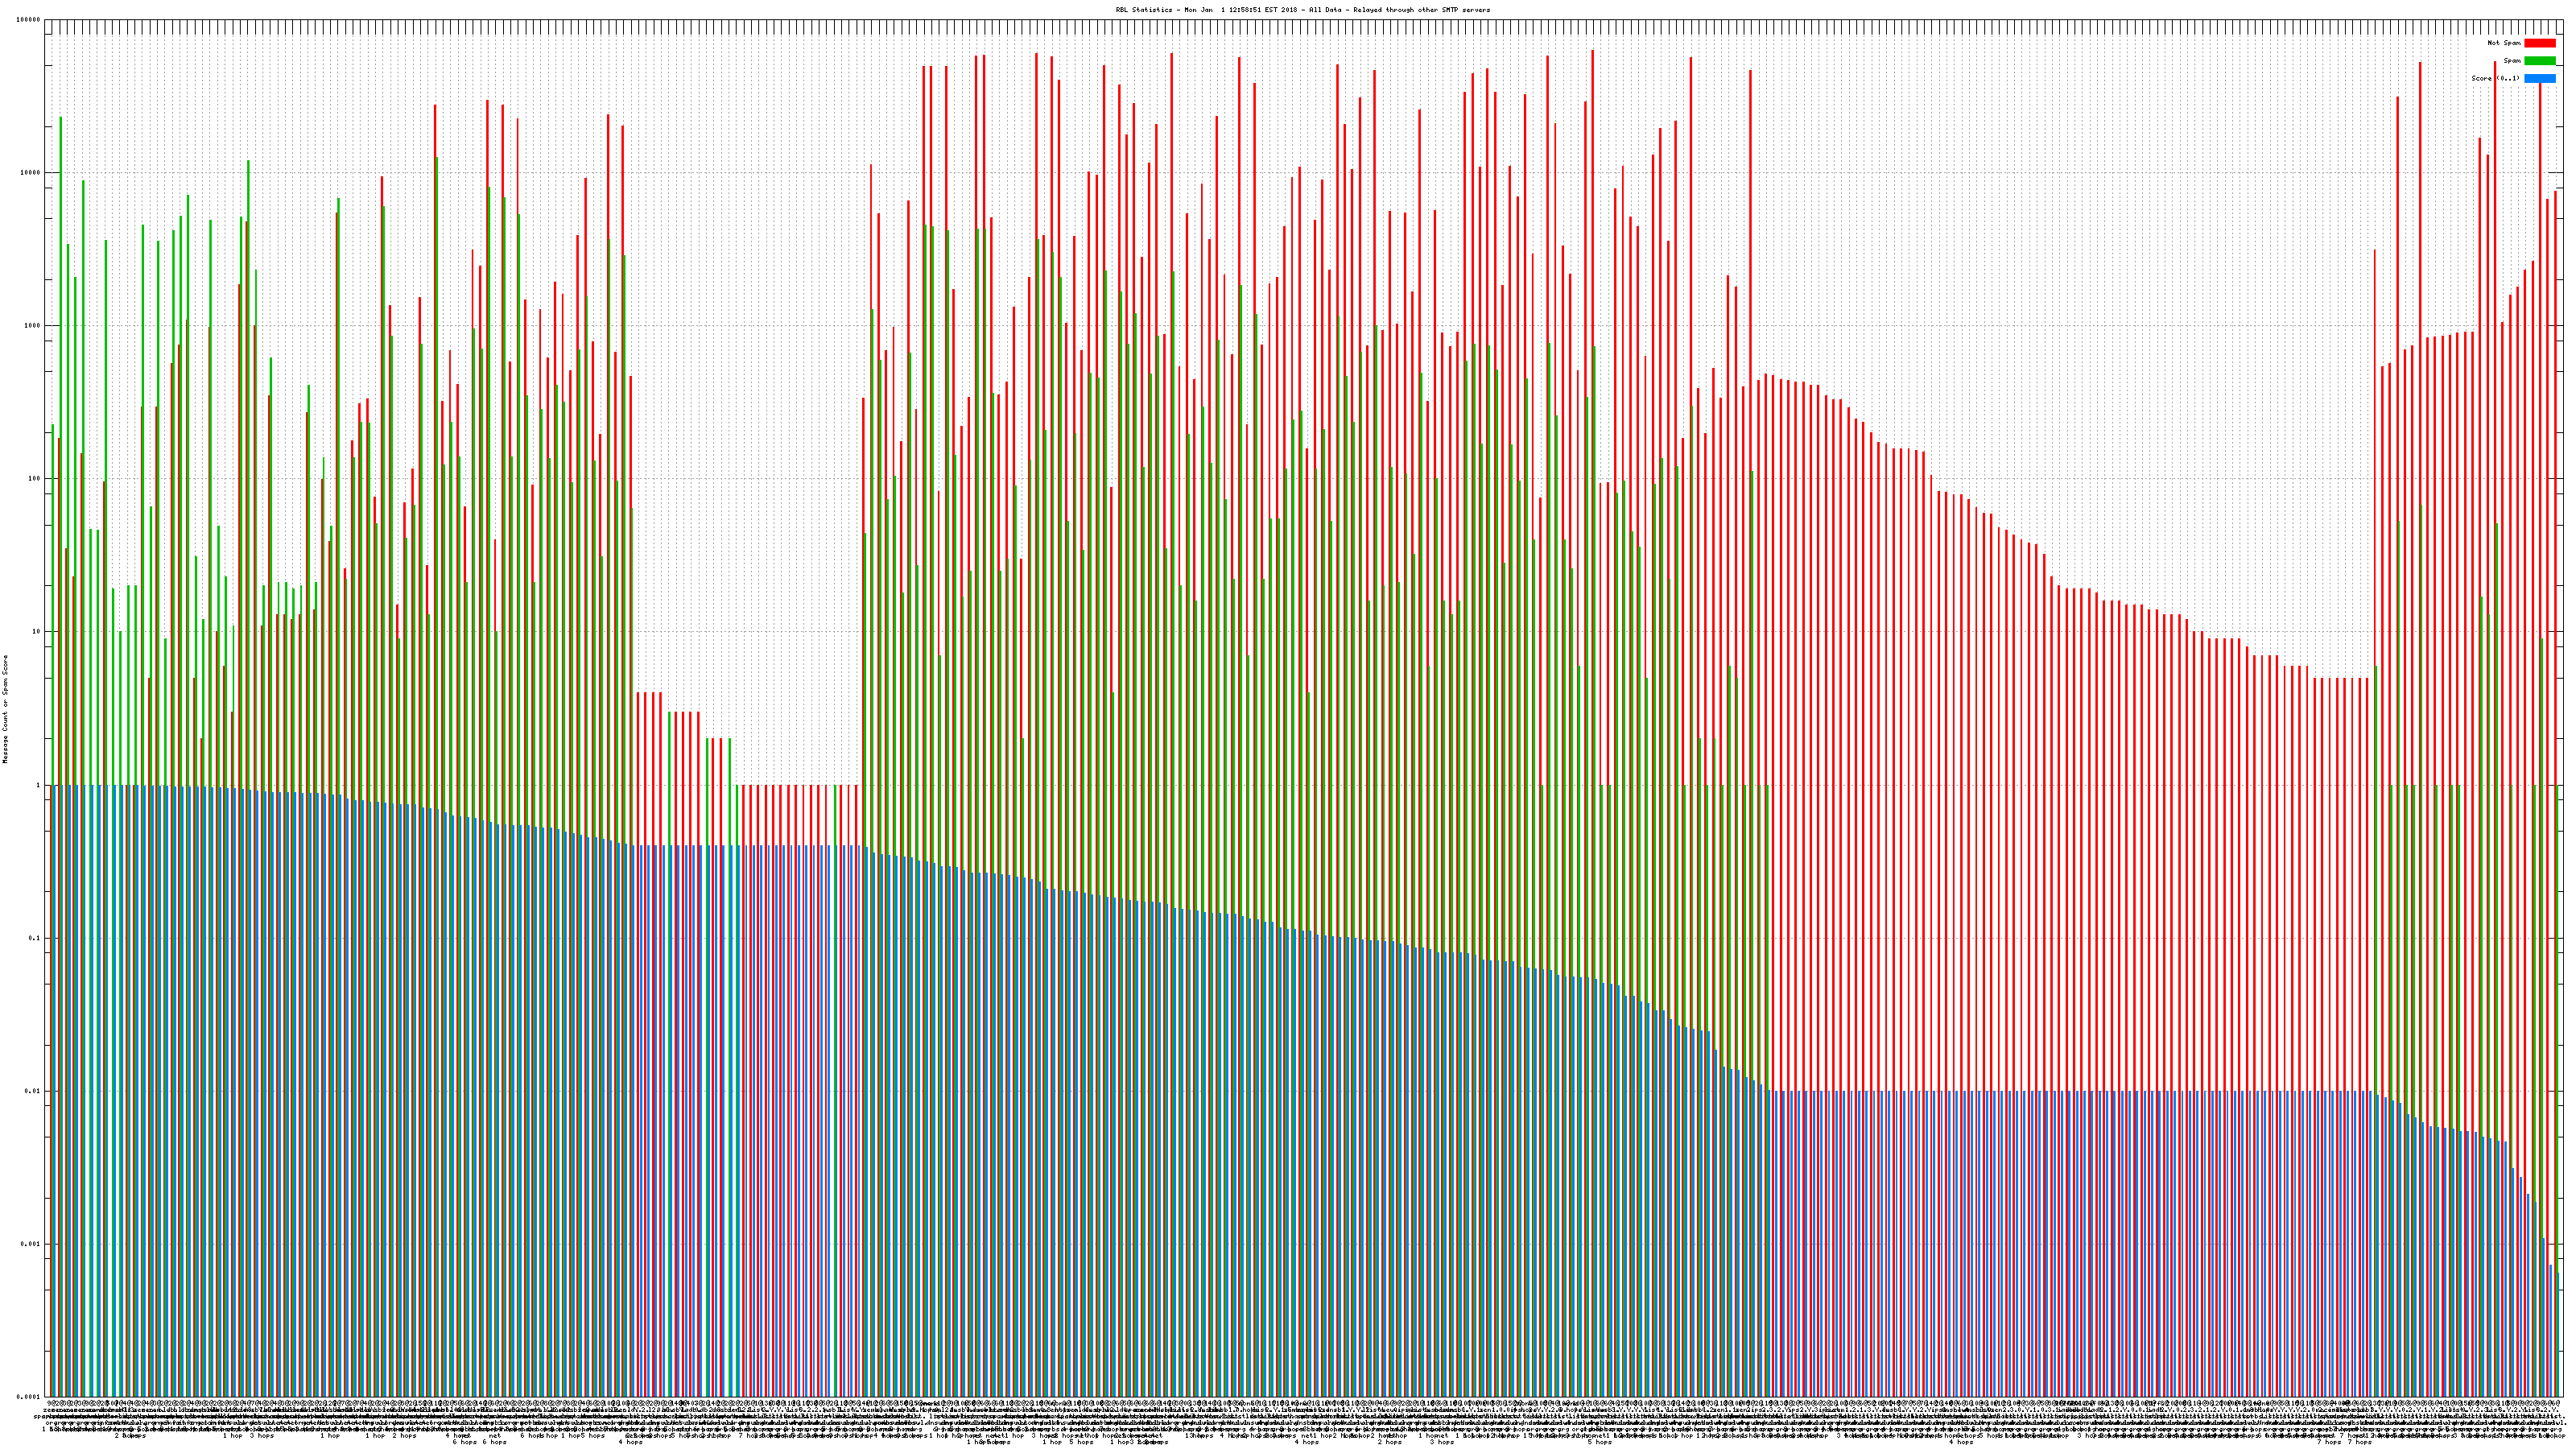Click the 100000 y-axis tick label
Viewport: 2576px width, 1449px height.
point(29,20)
